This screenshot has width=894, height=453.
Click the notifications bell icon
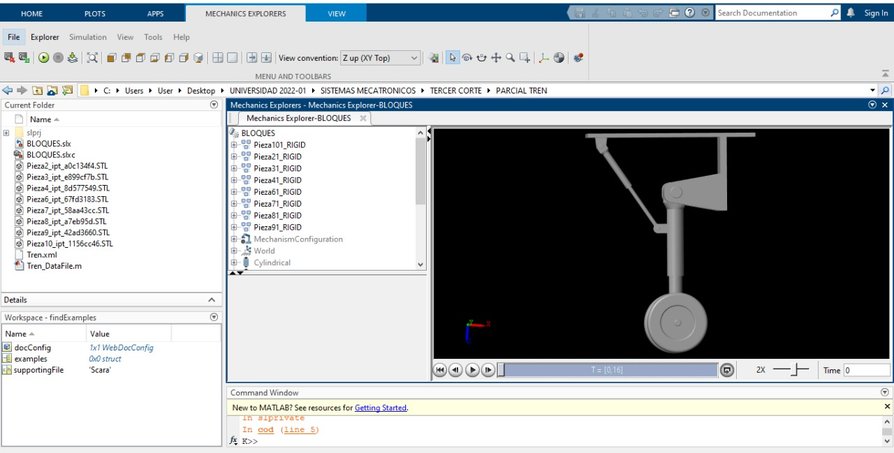pyautogui.click(x=851, y=13)
